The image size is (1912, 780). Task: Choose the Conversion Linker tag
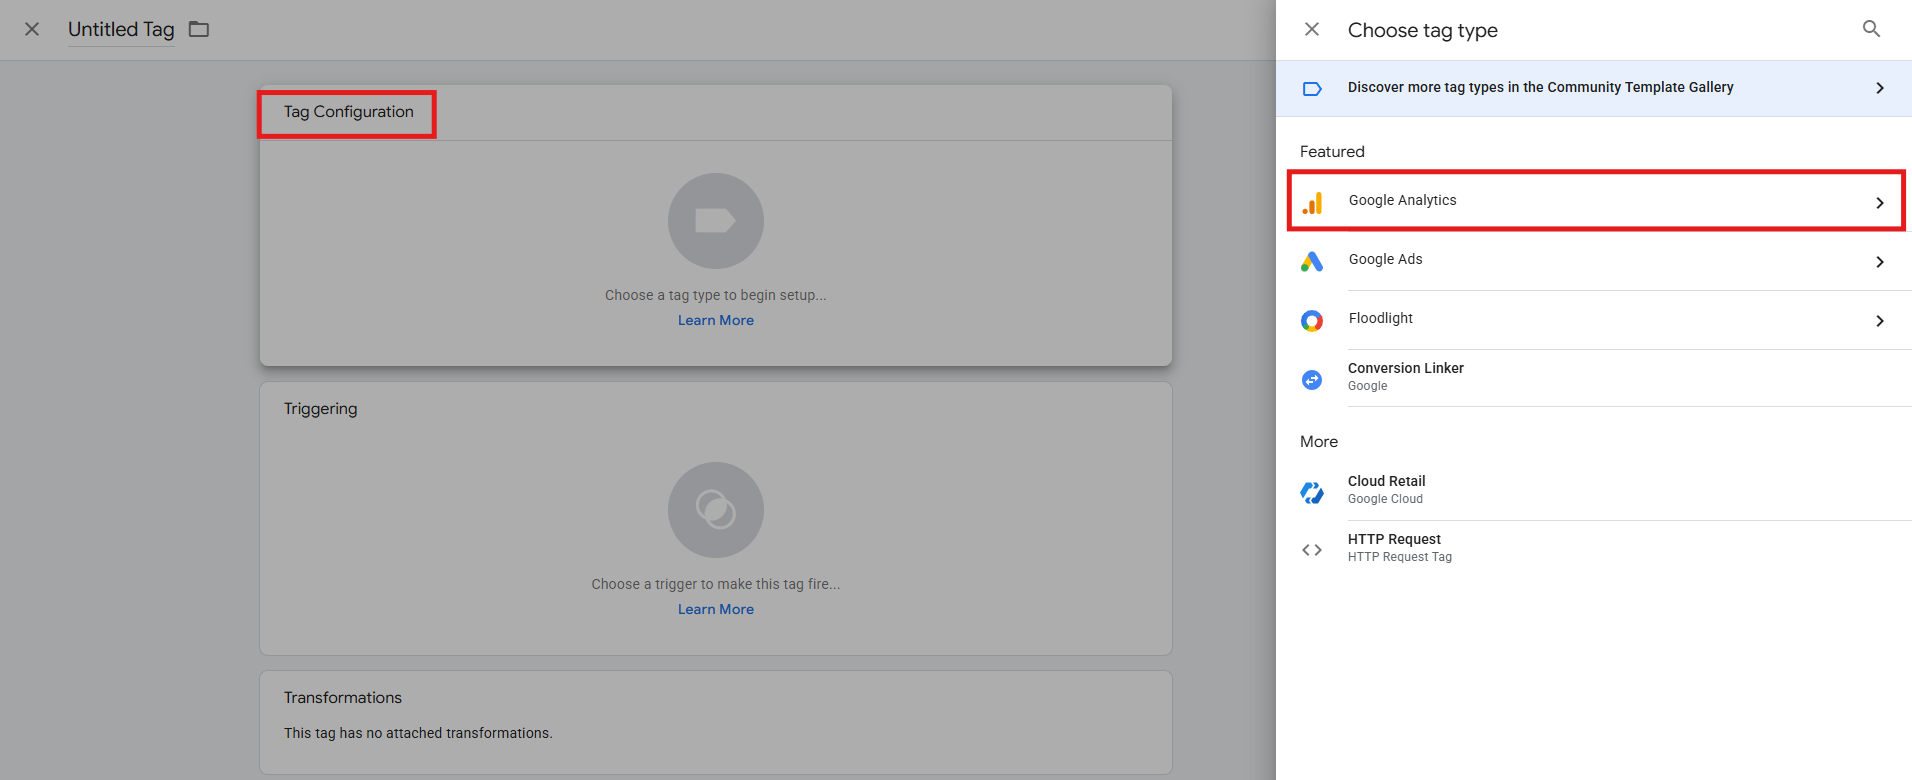click(1594, 378)
